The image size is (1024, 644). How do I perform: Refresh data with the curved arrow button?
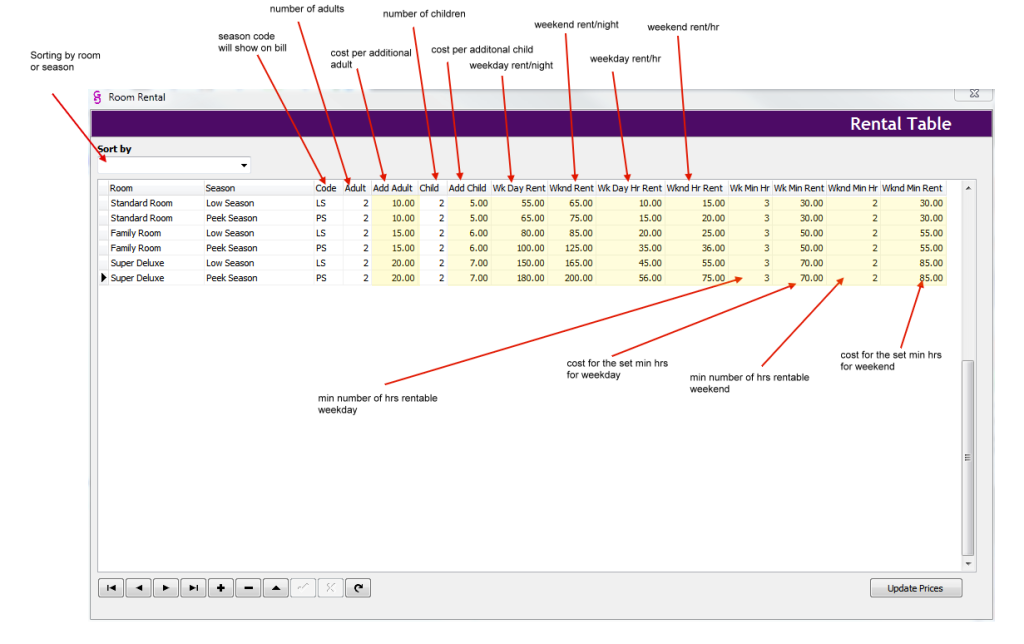click(x=357, y=588)
